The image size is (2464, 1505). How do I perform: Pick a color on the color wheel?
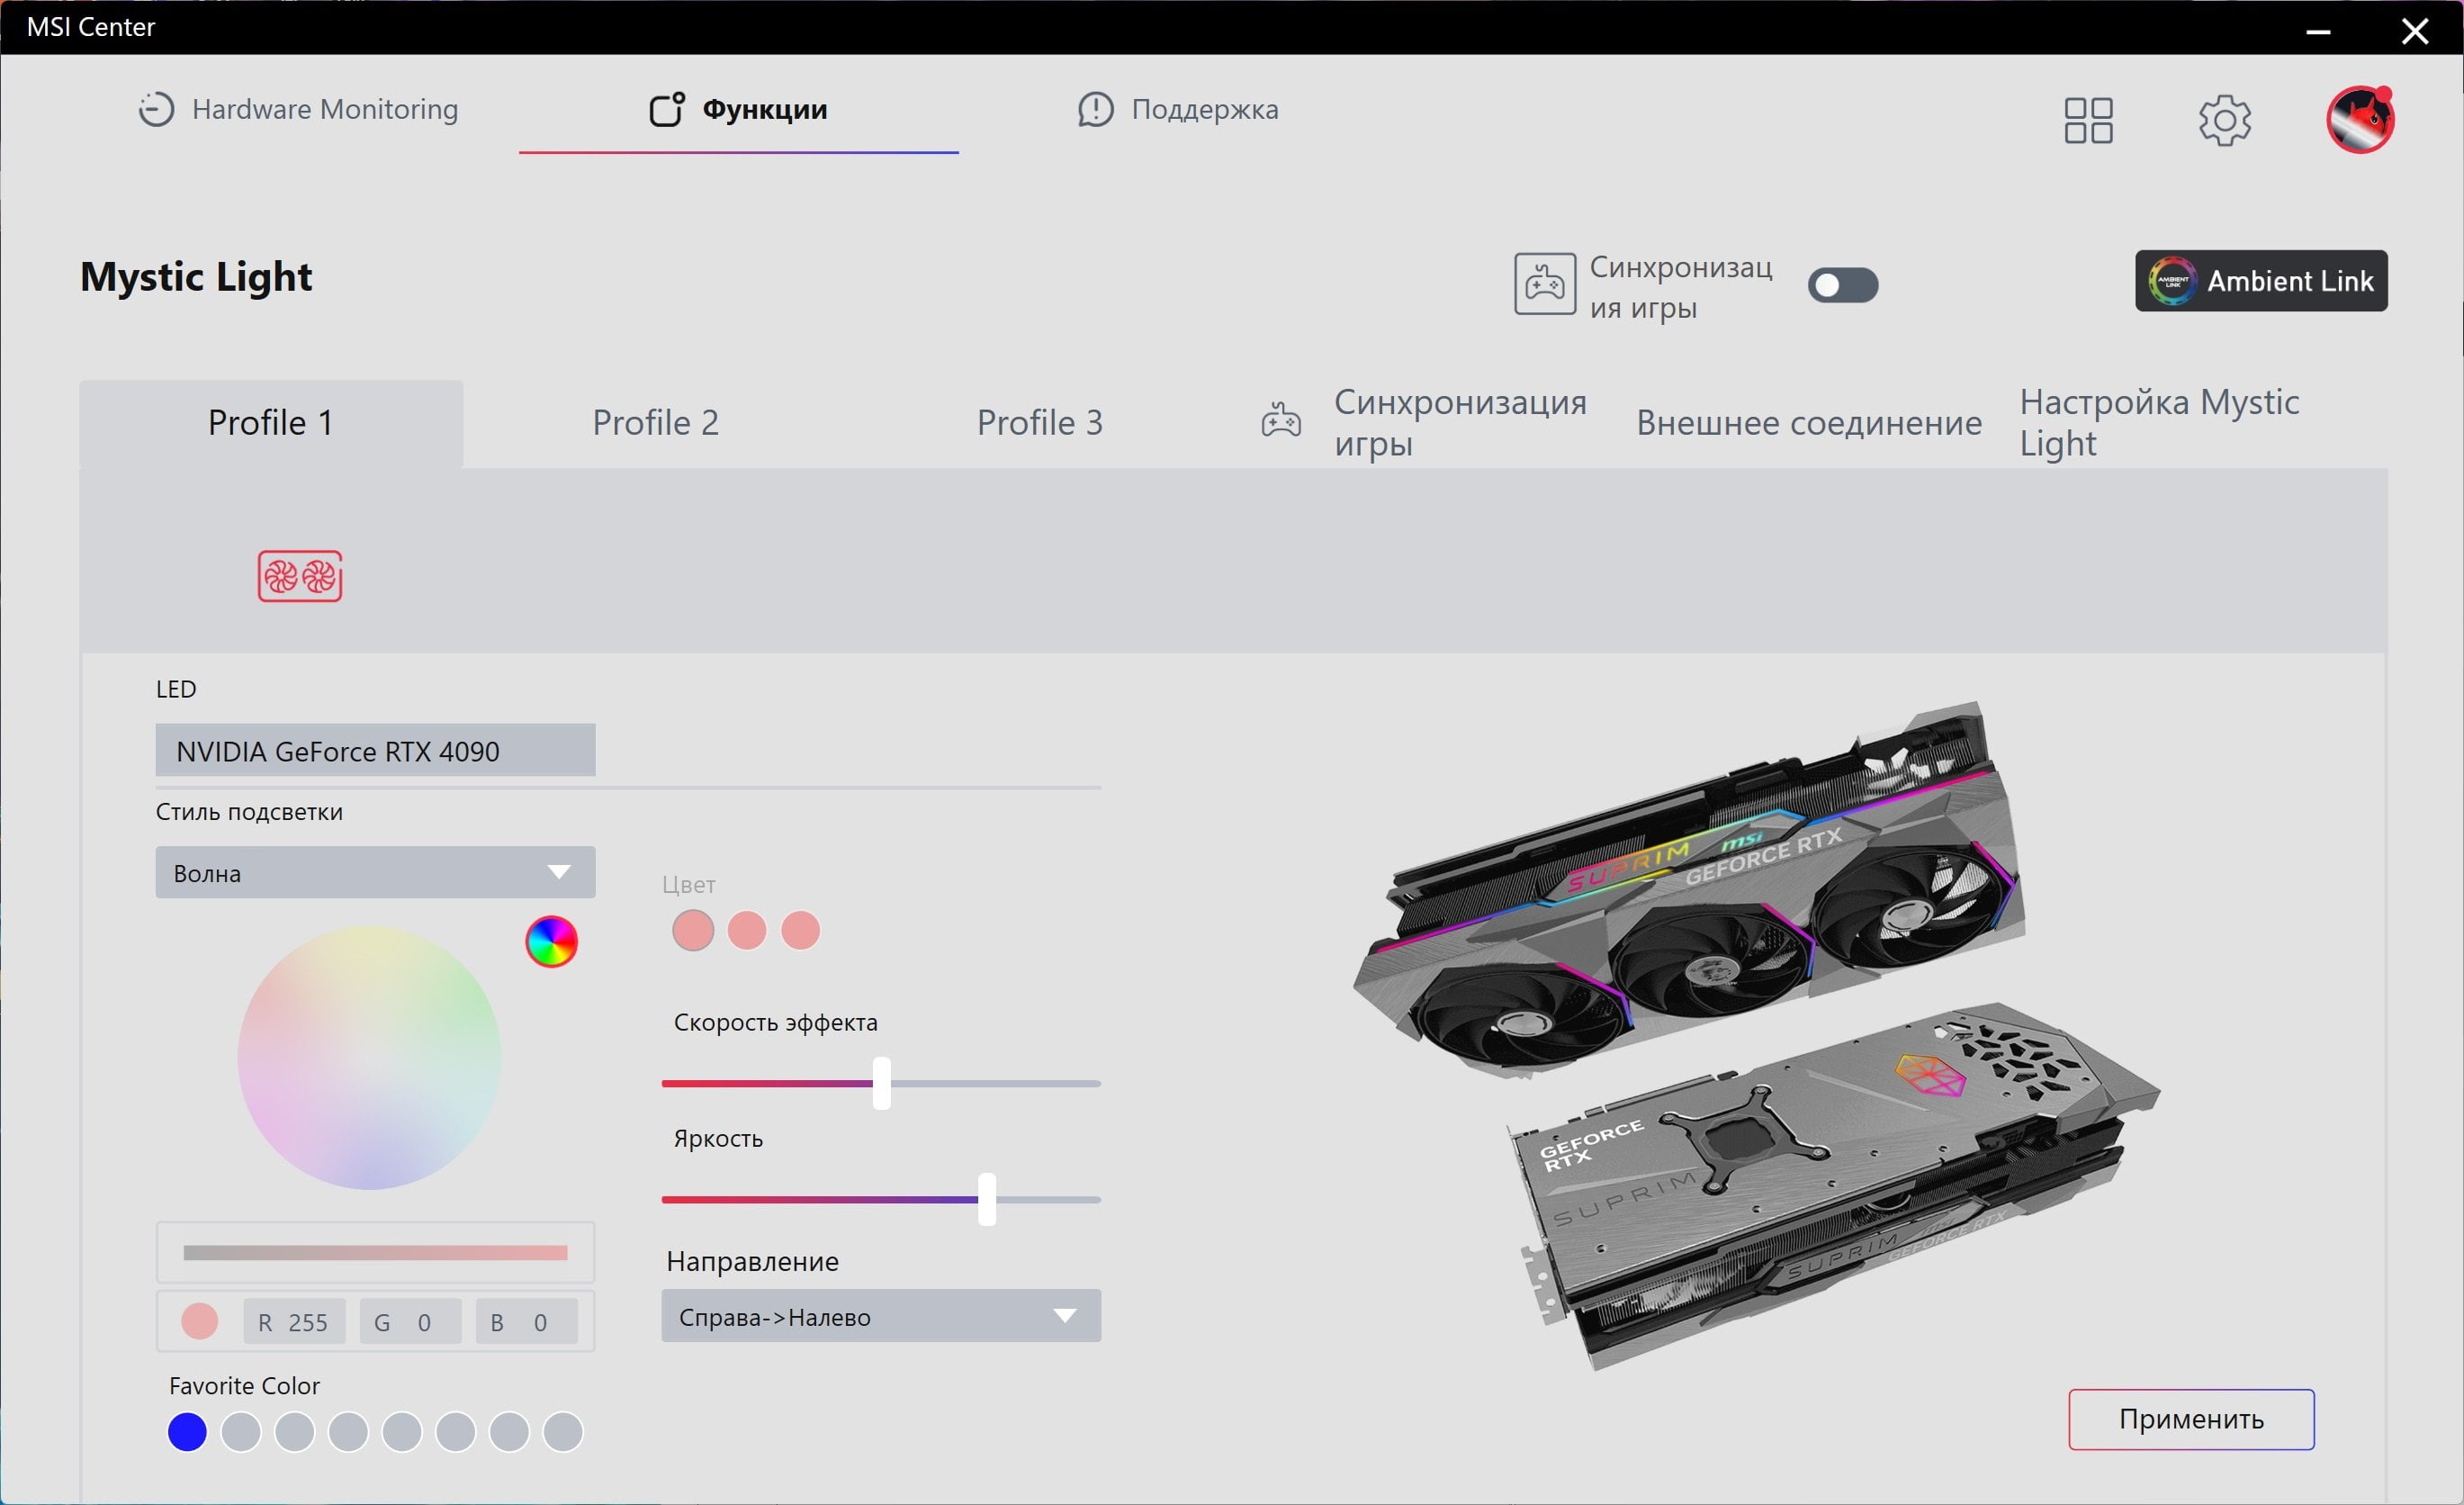(369, 1058)
